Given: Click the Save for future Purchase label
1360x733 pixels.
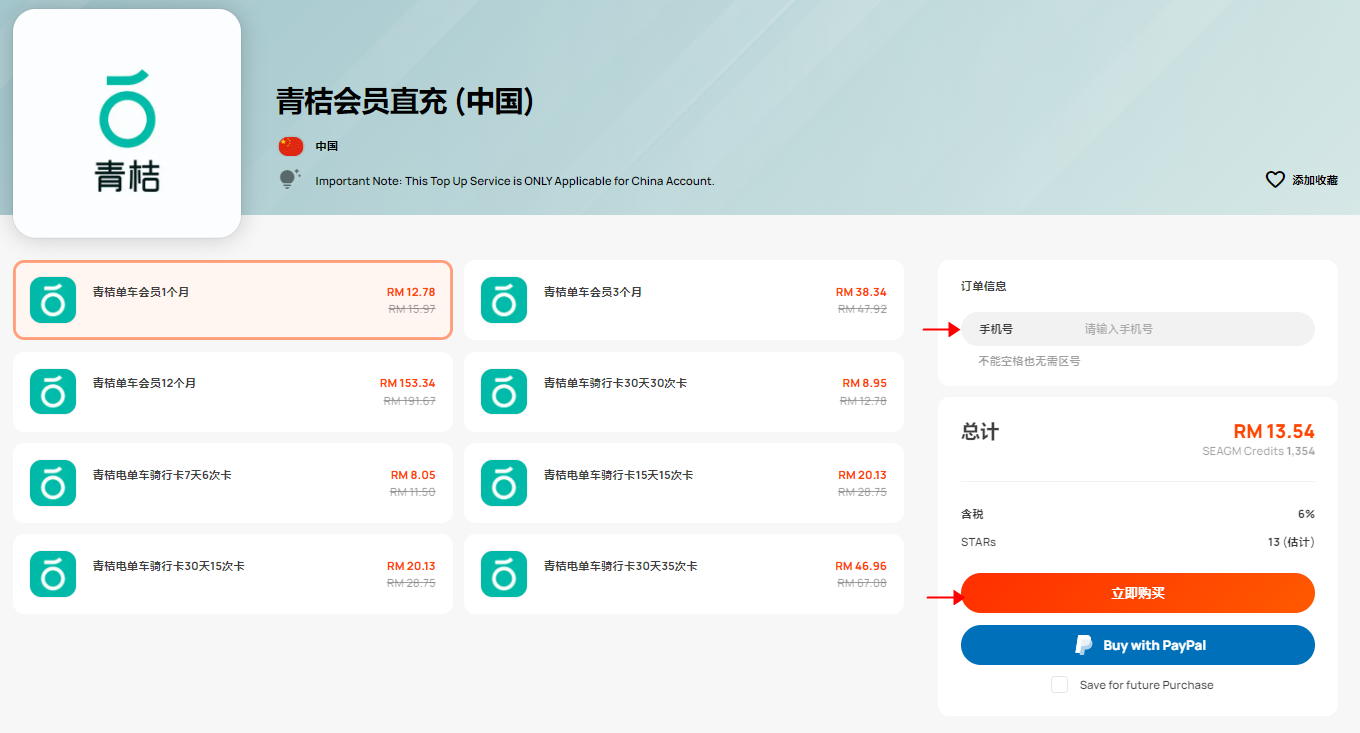Looking at the screenshot, I should [1147, 685].
